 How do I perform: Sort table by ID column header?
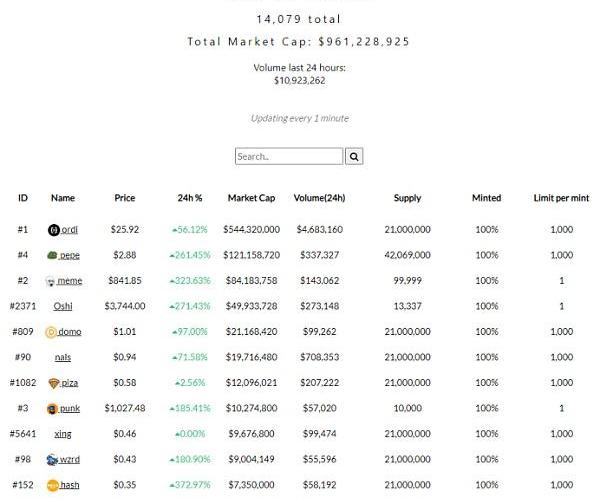coord(23,198)
